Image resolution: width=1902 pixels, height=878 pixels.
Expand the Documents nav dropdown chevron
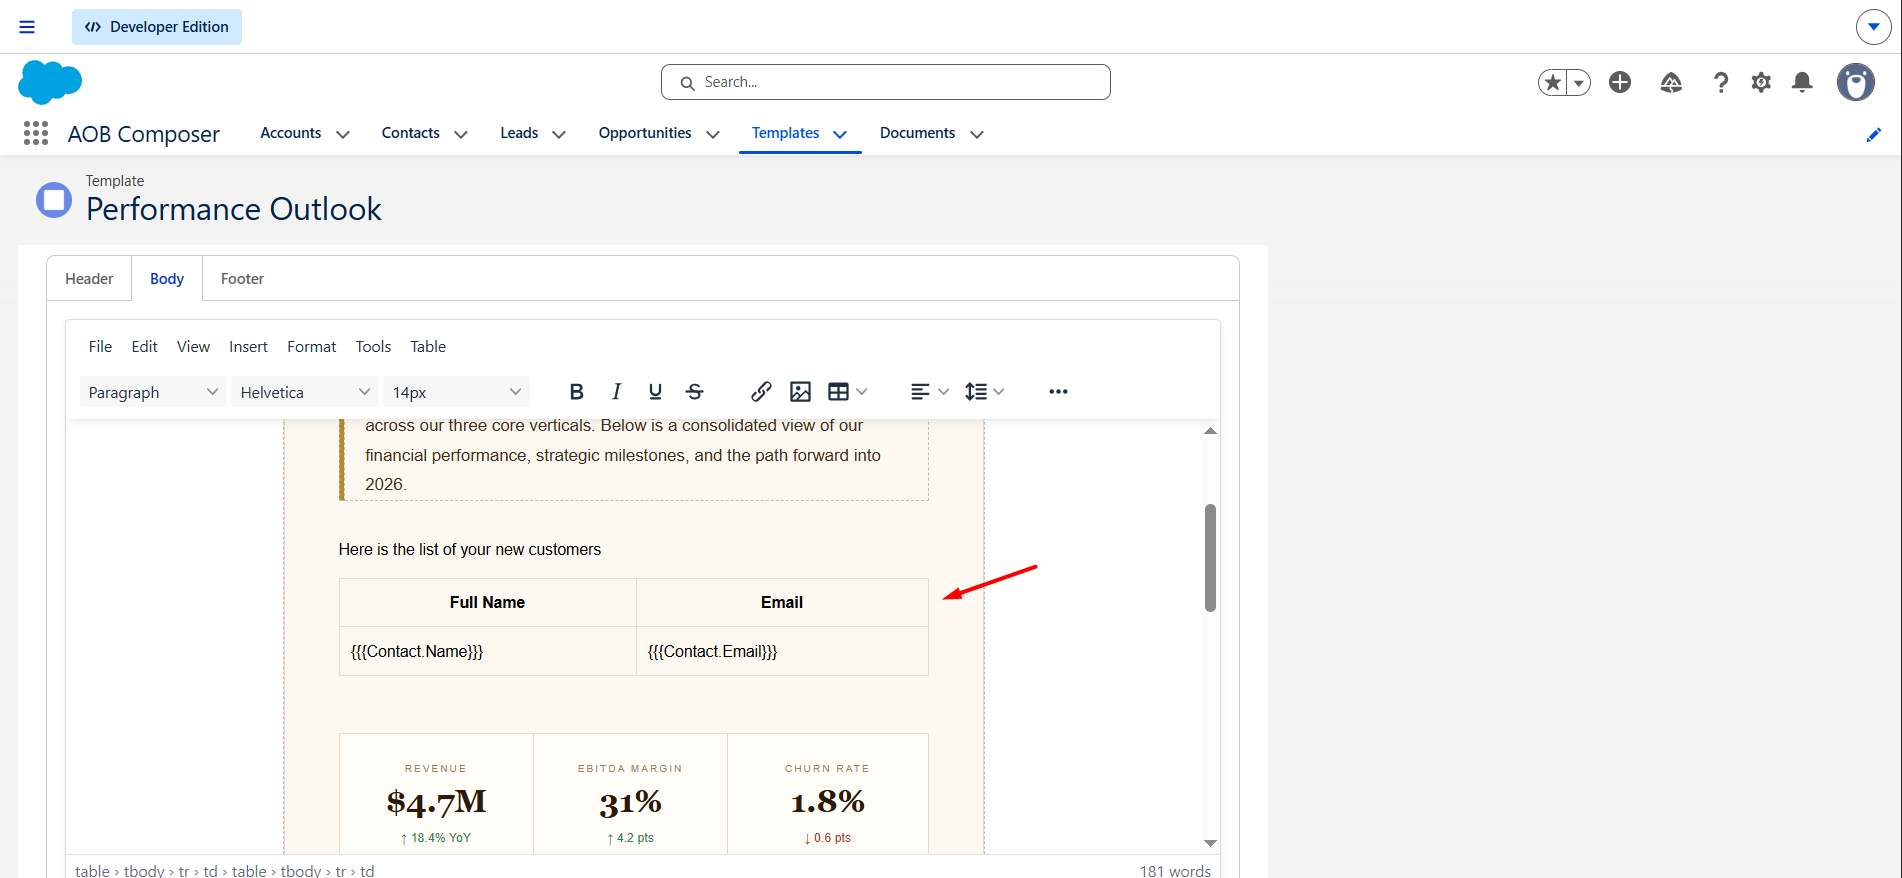pos(977,134)
